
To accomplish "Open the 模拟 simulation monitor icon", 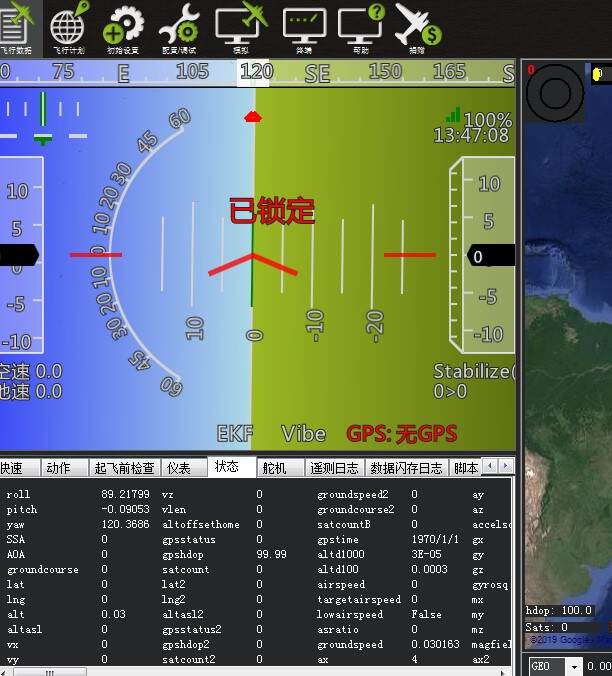I will pos(241,27).
